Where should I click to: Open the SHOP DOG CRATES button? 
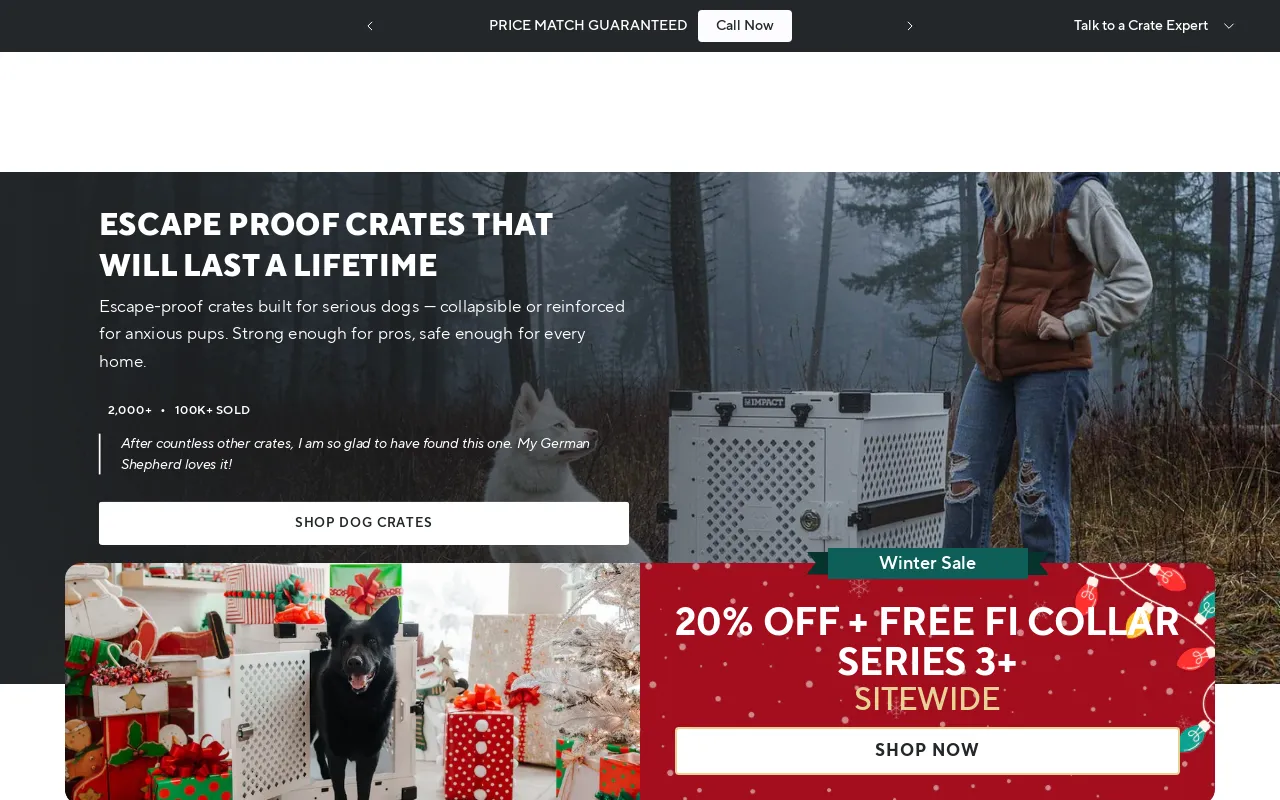click(x=364, y=523)
